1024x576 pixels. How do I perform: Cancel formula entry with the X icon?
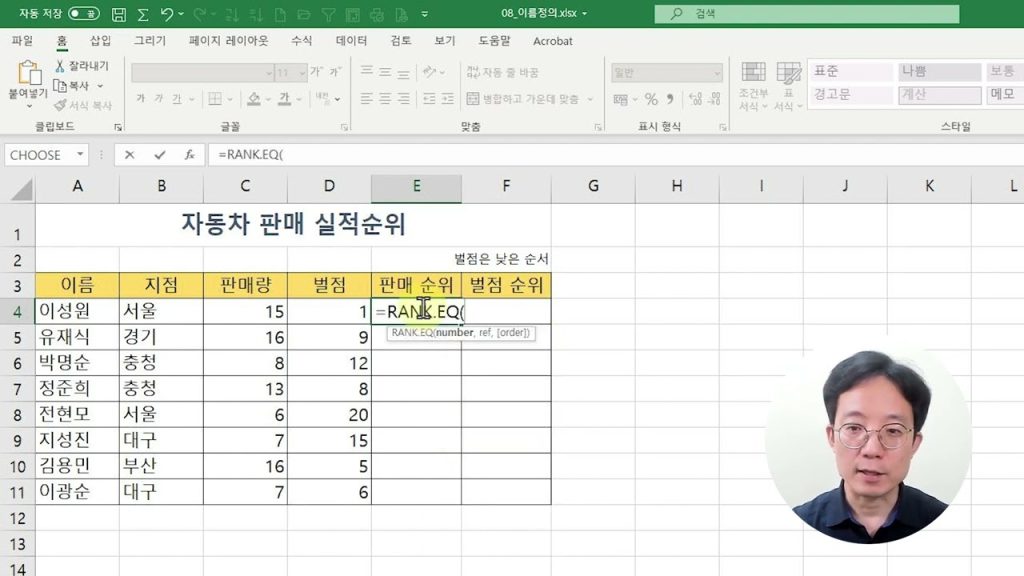(x=130, y=155)
